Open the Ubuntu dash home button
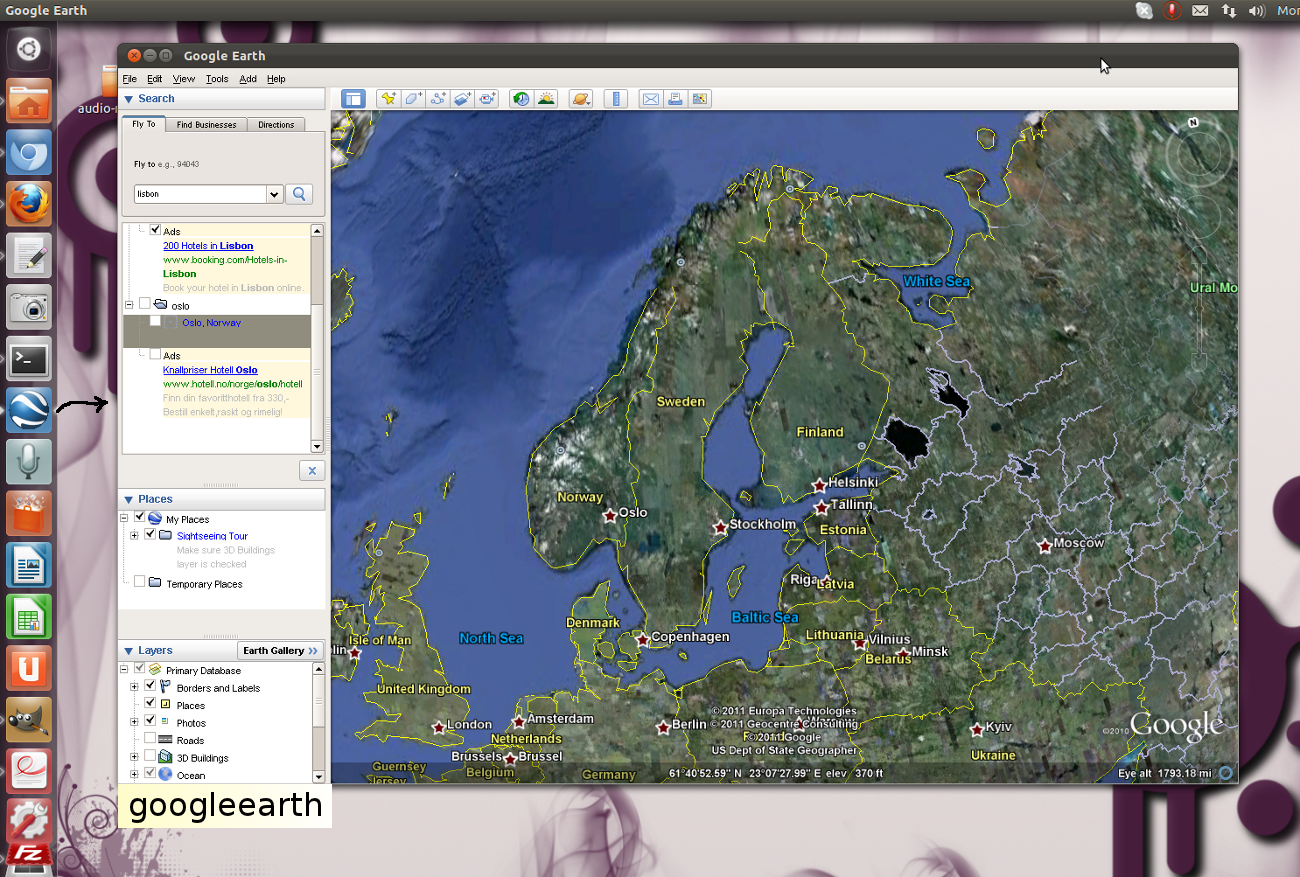The image size is (1300, 877). (x=29, y=49)
